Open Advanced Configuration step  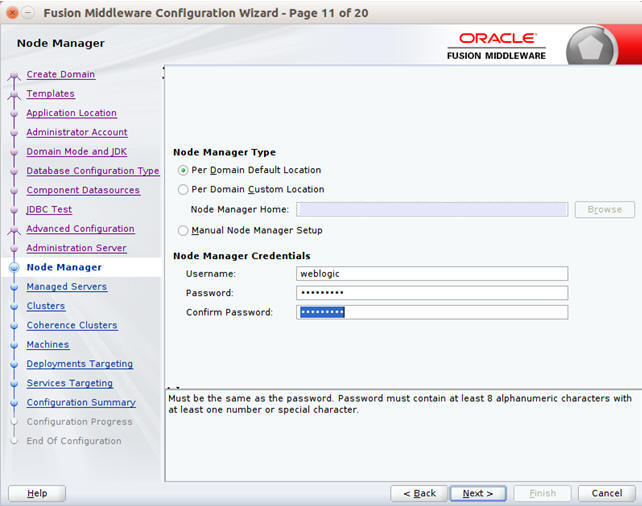[x=80, y=228]
